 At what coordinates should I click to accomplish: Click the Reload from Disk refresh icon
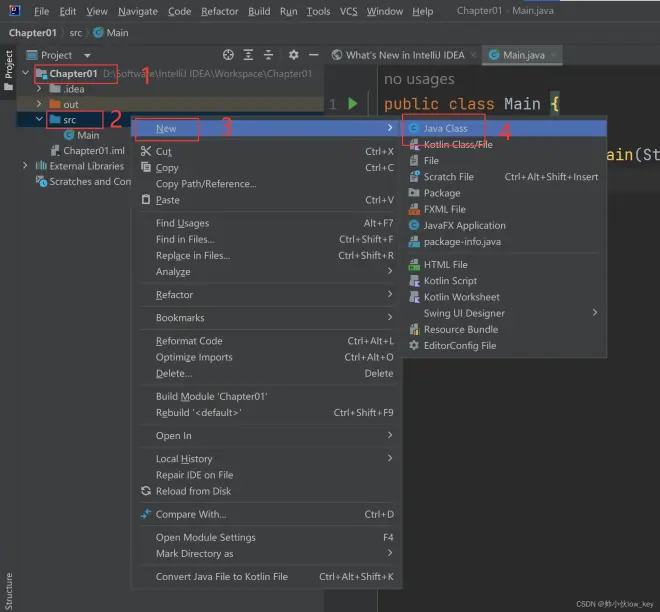tap(146, 491)
